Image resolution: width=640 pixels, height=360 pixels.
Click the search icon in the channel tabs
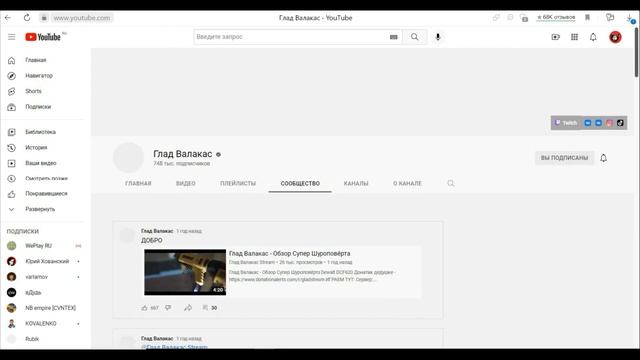[451, 183]
